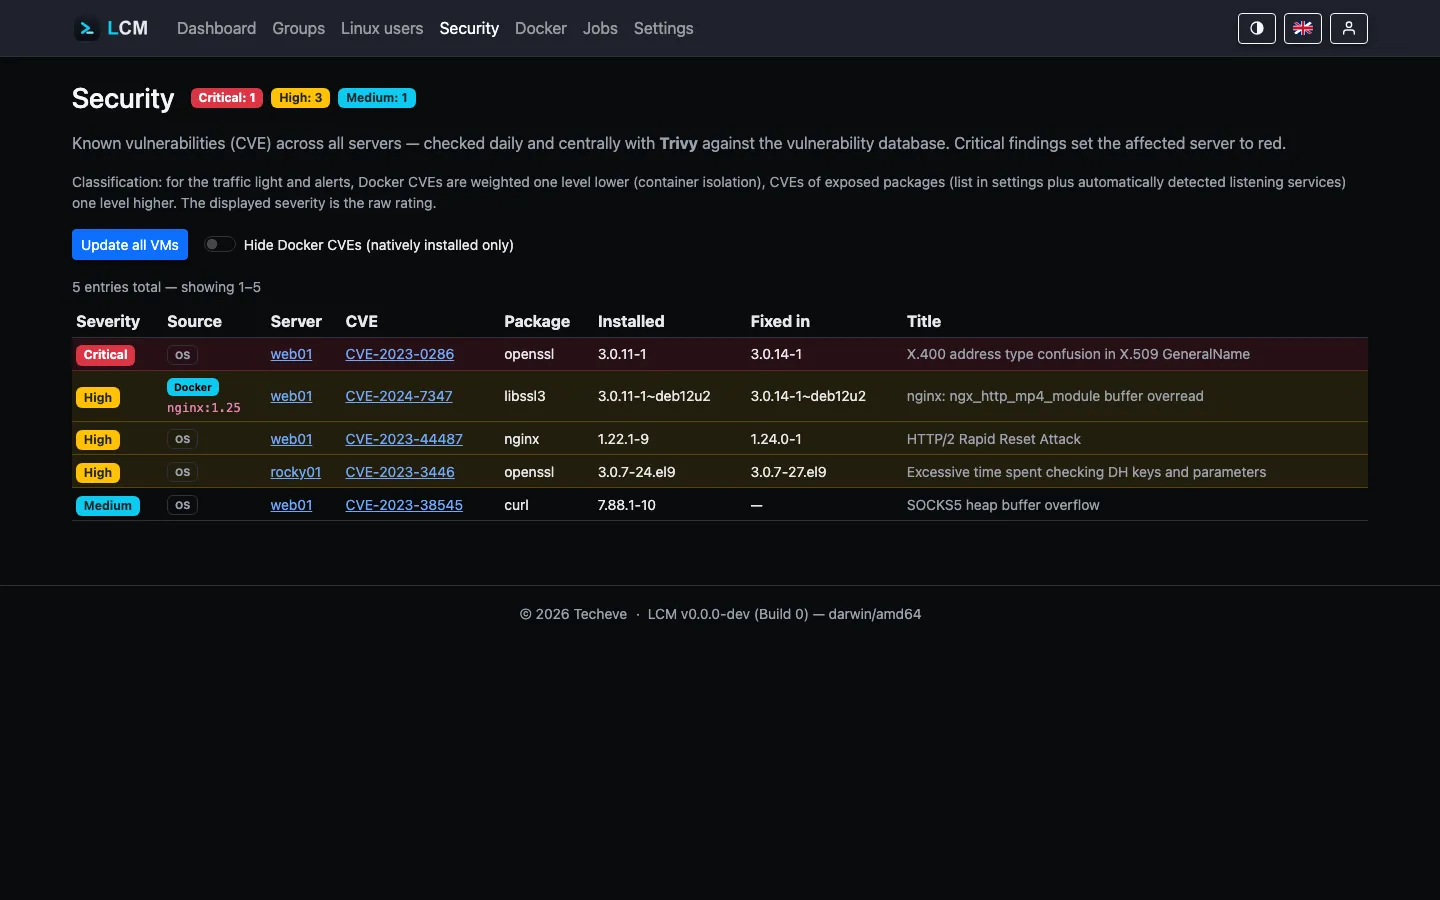Click installed version '3.0.7-24.el9'
This screenshot has width=1440, height=900.
[x=637, y=472]
